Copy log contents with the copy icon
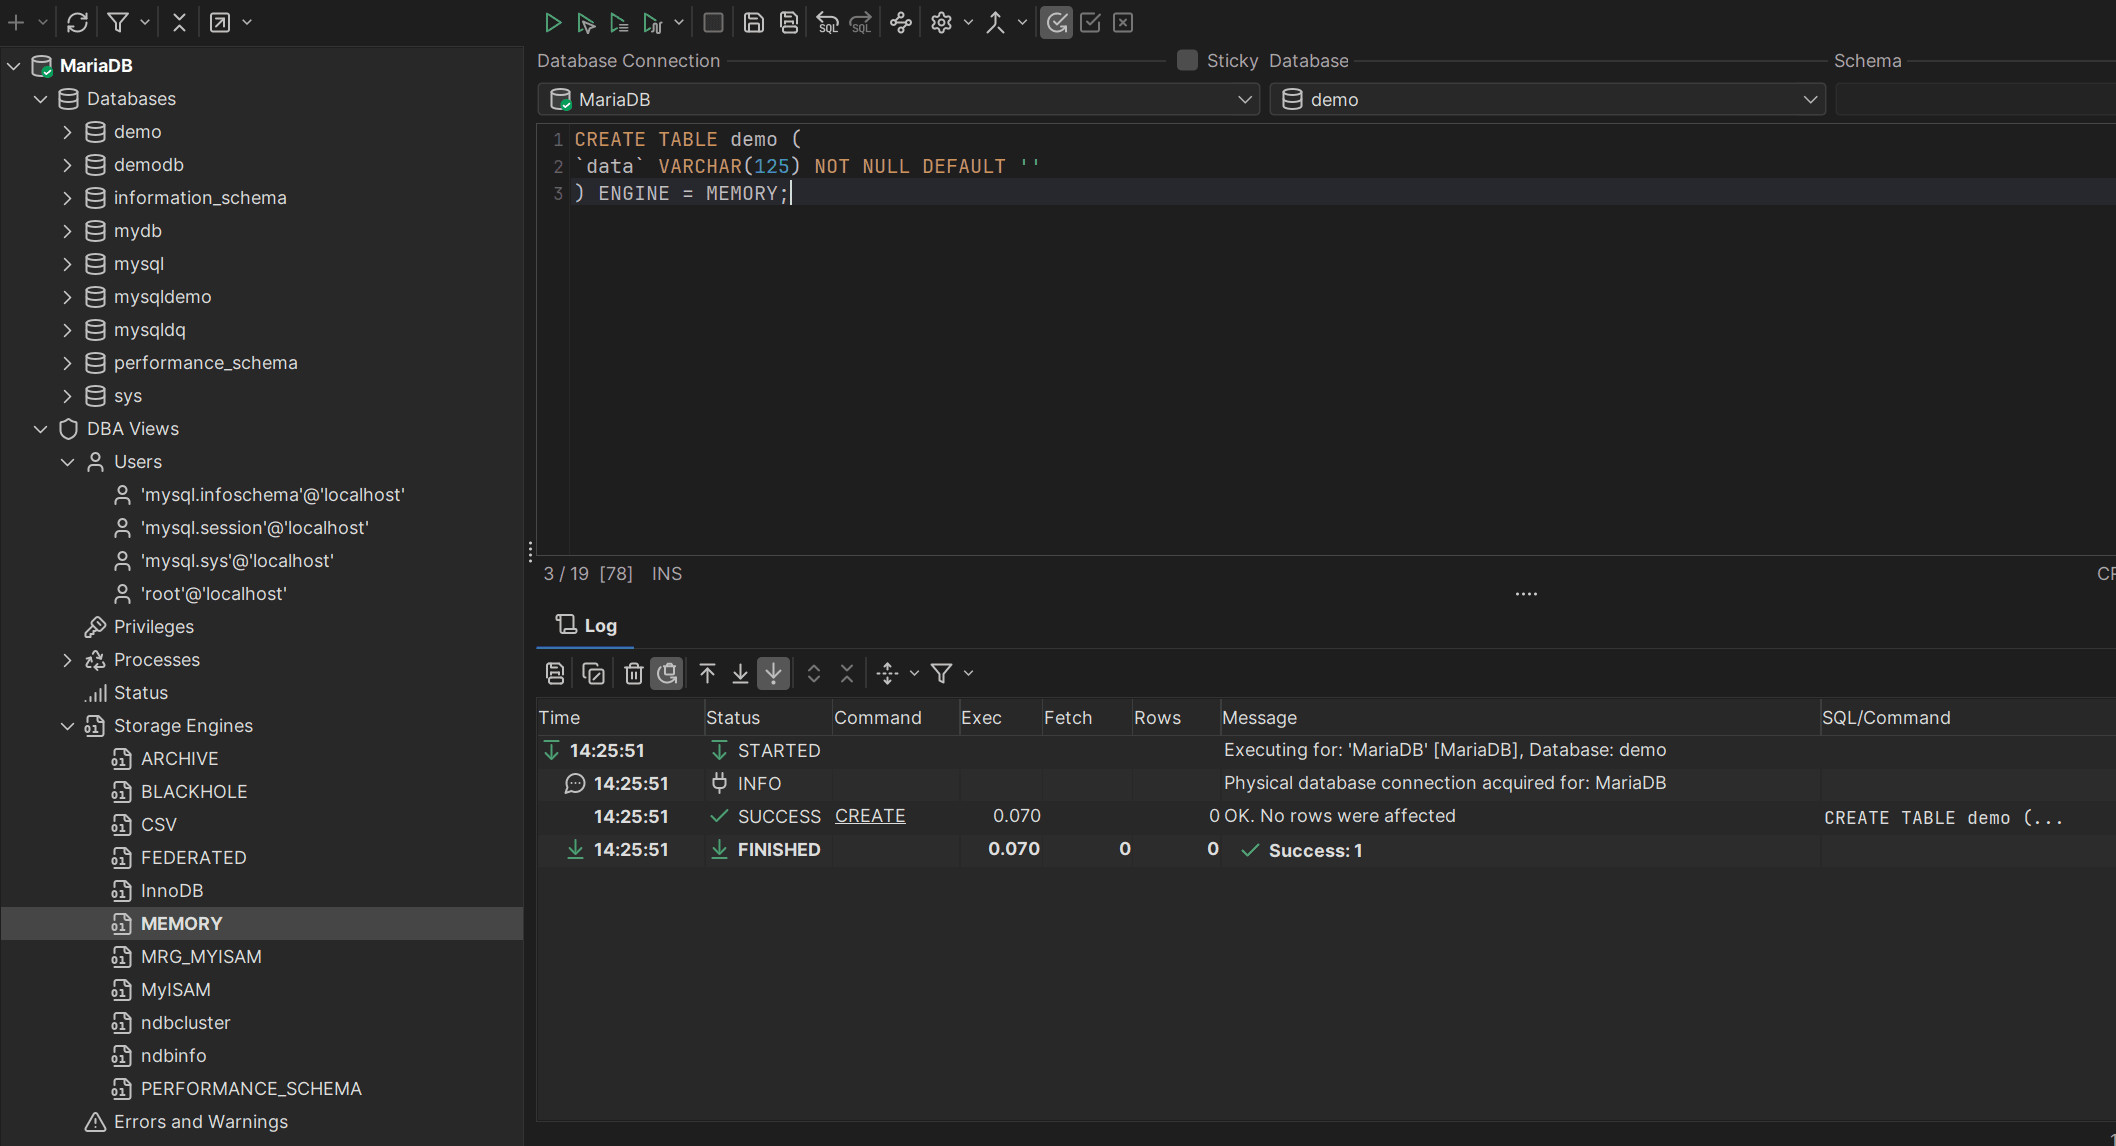This screenshot has height=1146, width=2116. point(593,673)
